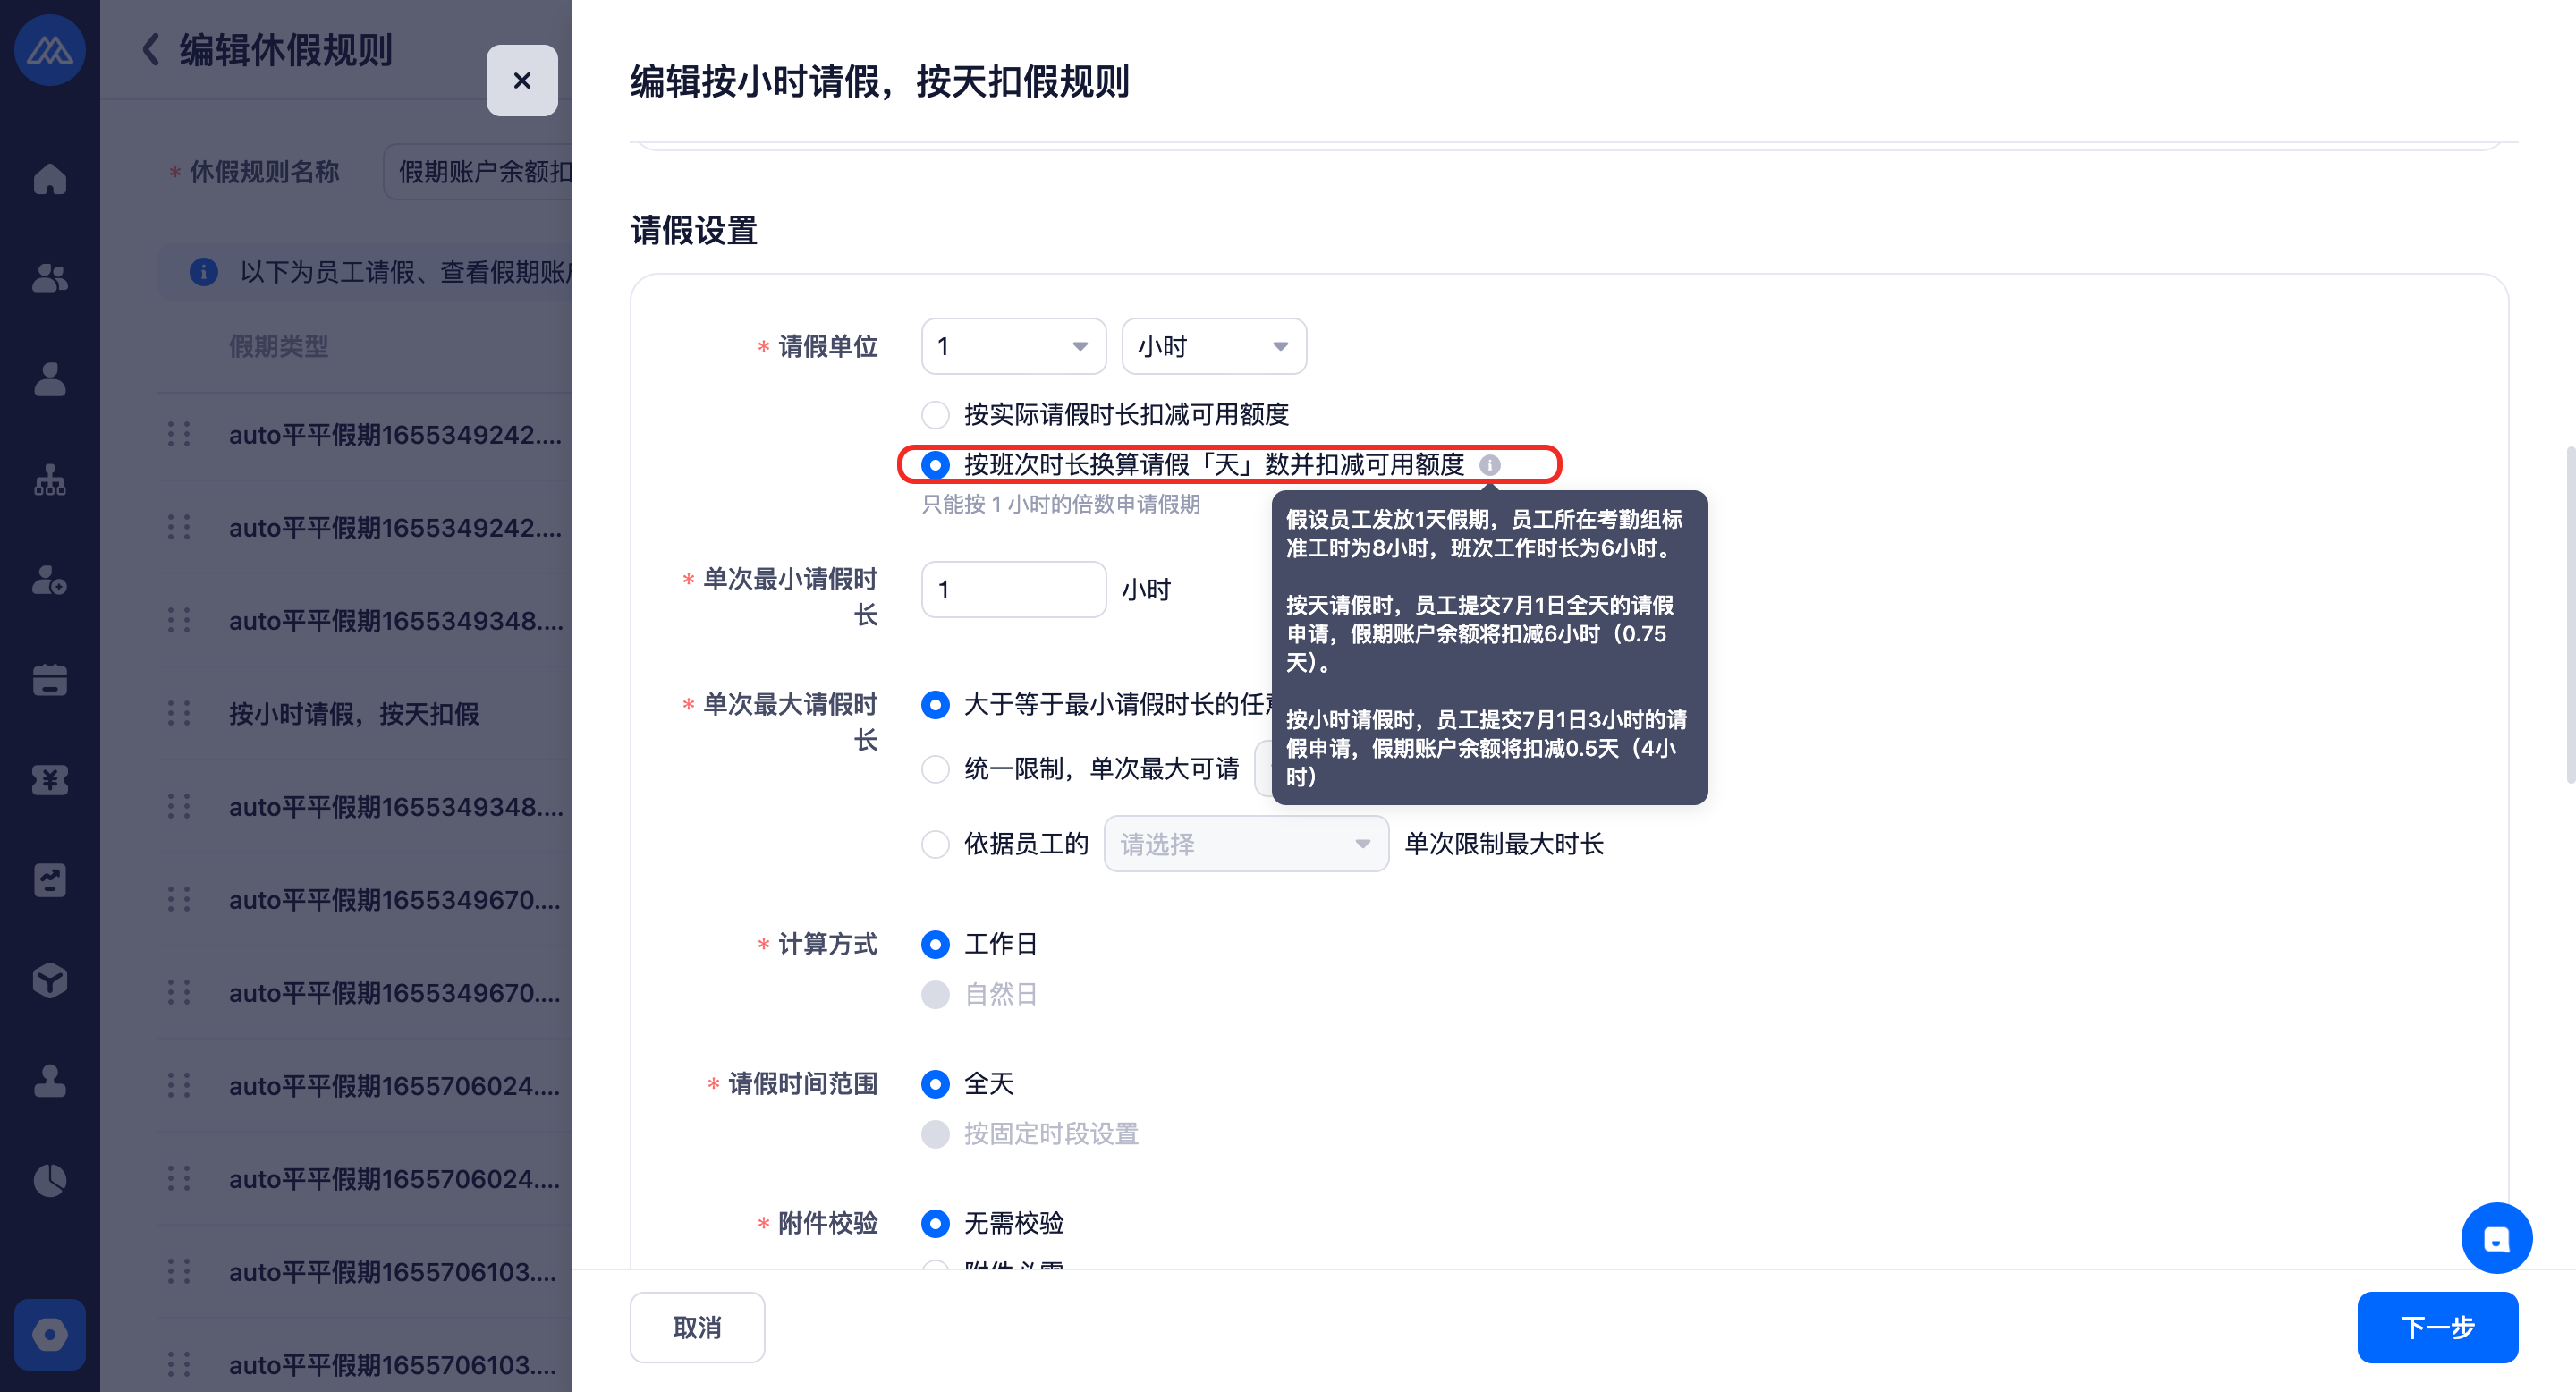Image resolution: width=2576 pixels, height=1392 pixels.
Task: Select 工作日 calculation method
Action: tap(935, 944)
